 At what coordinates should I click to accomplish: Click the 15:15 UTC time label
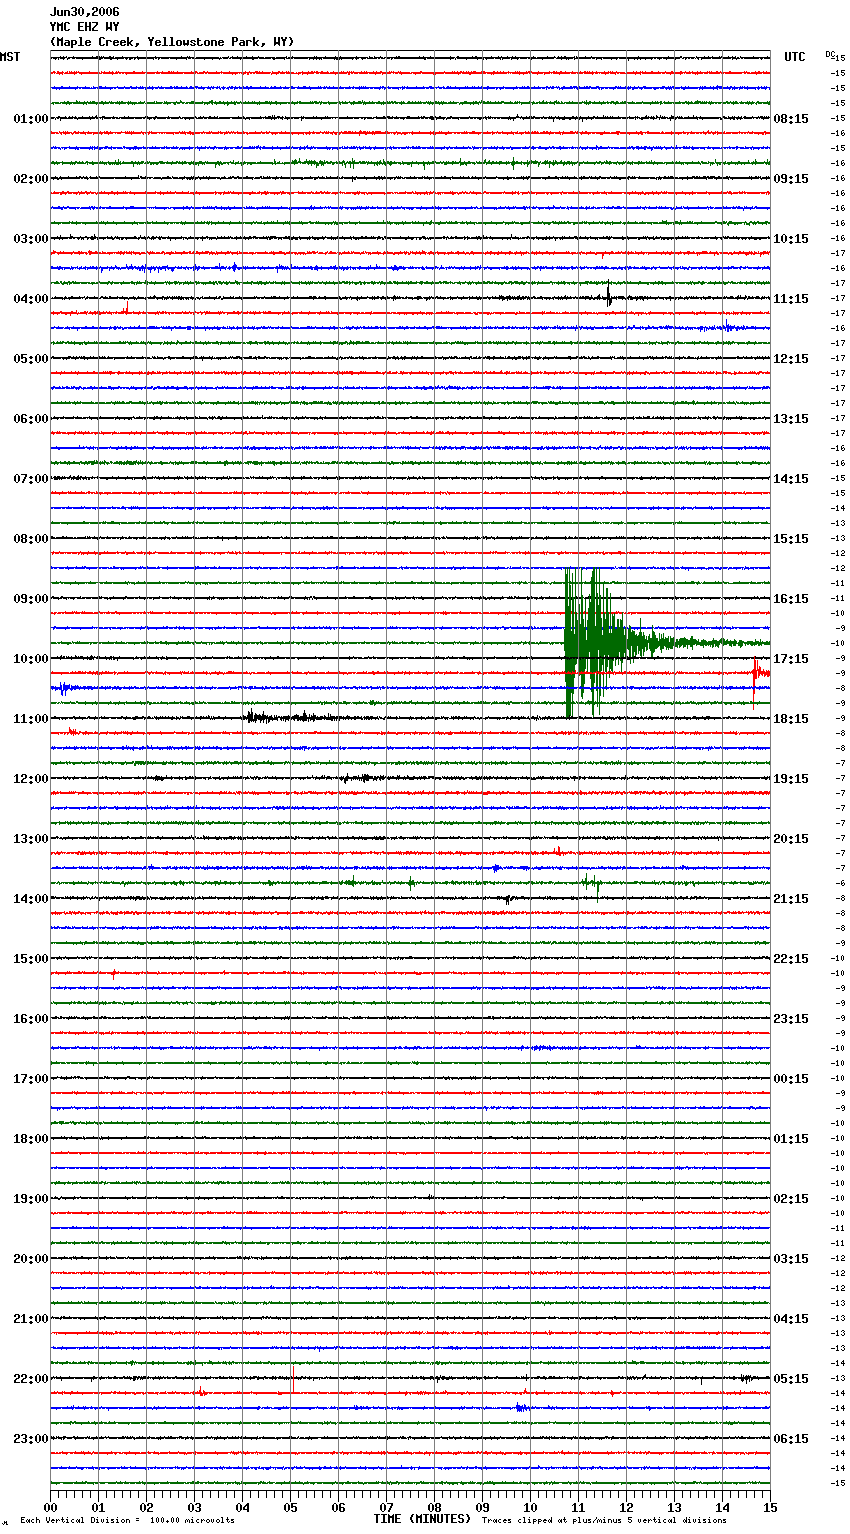tap(791, 539)
